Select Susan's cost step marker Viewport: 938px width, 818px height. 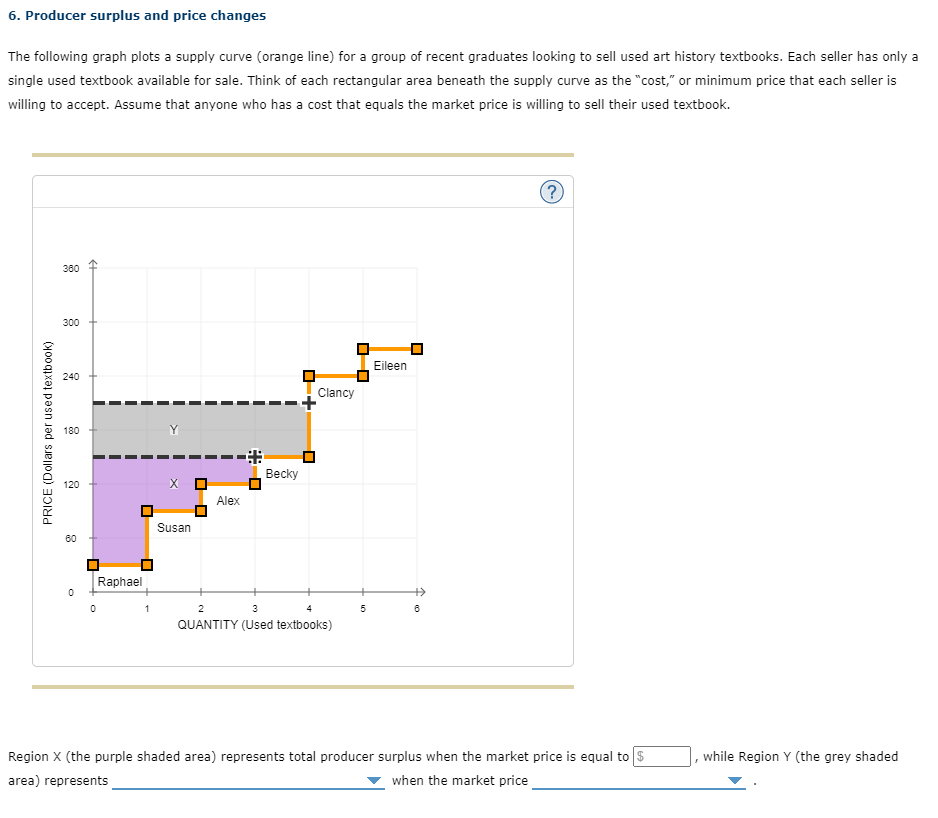coord(147,510)
